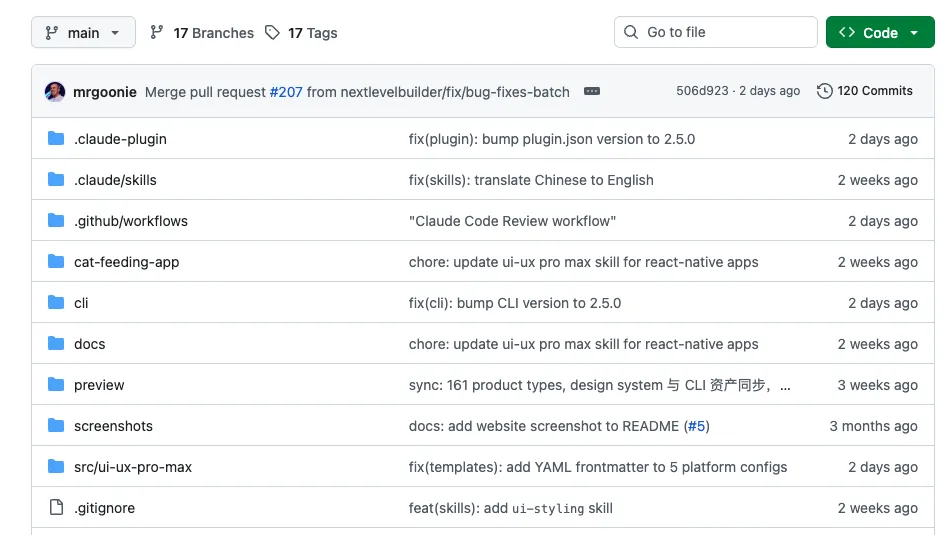The image size is (952, 535).
Task: Open the .github/workflows directory
Action: [x=131, y=221]
